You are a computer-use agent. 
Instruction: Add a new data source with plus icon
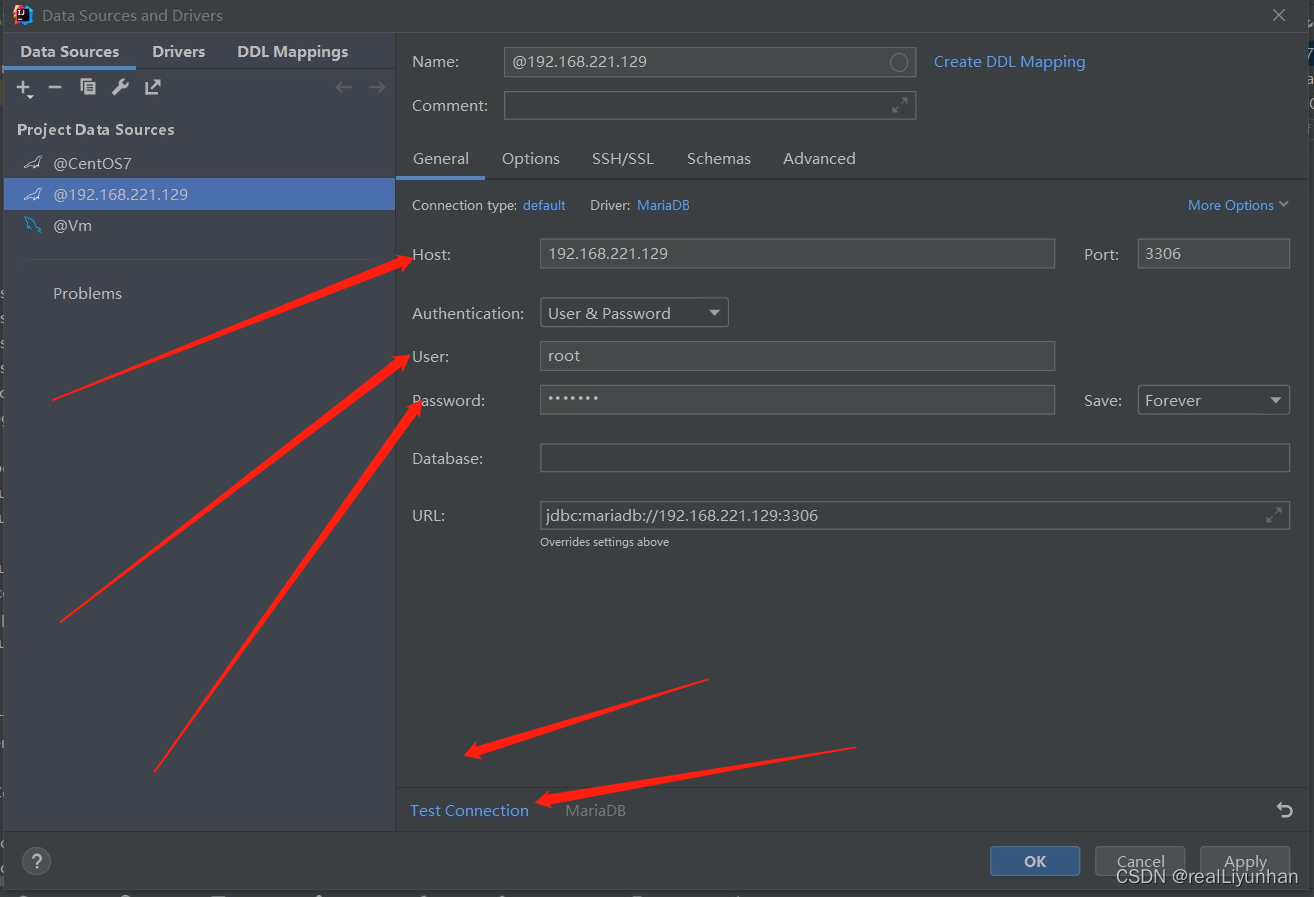(25, 88)
